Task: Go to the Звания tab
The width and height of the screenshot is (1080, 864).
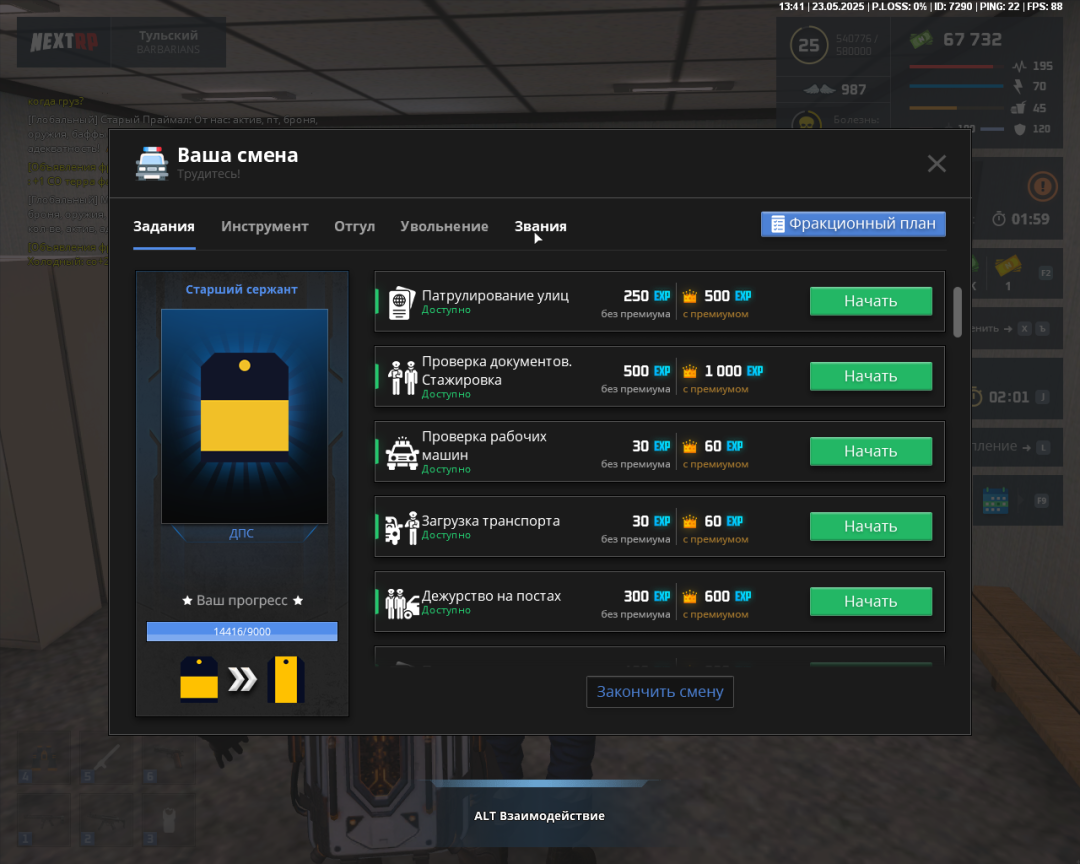Action: pyautogui.click(x=540, y=226)
